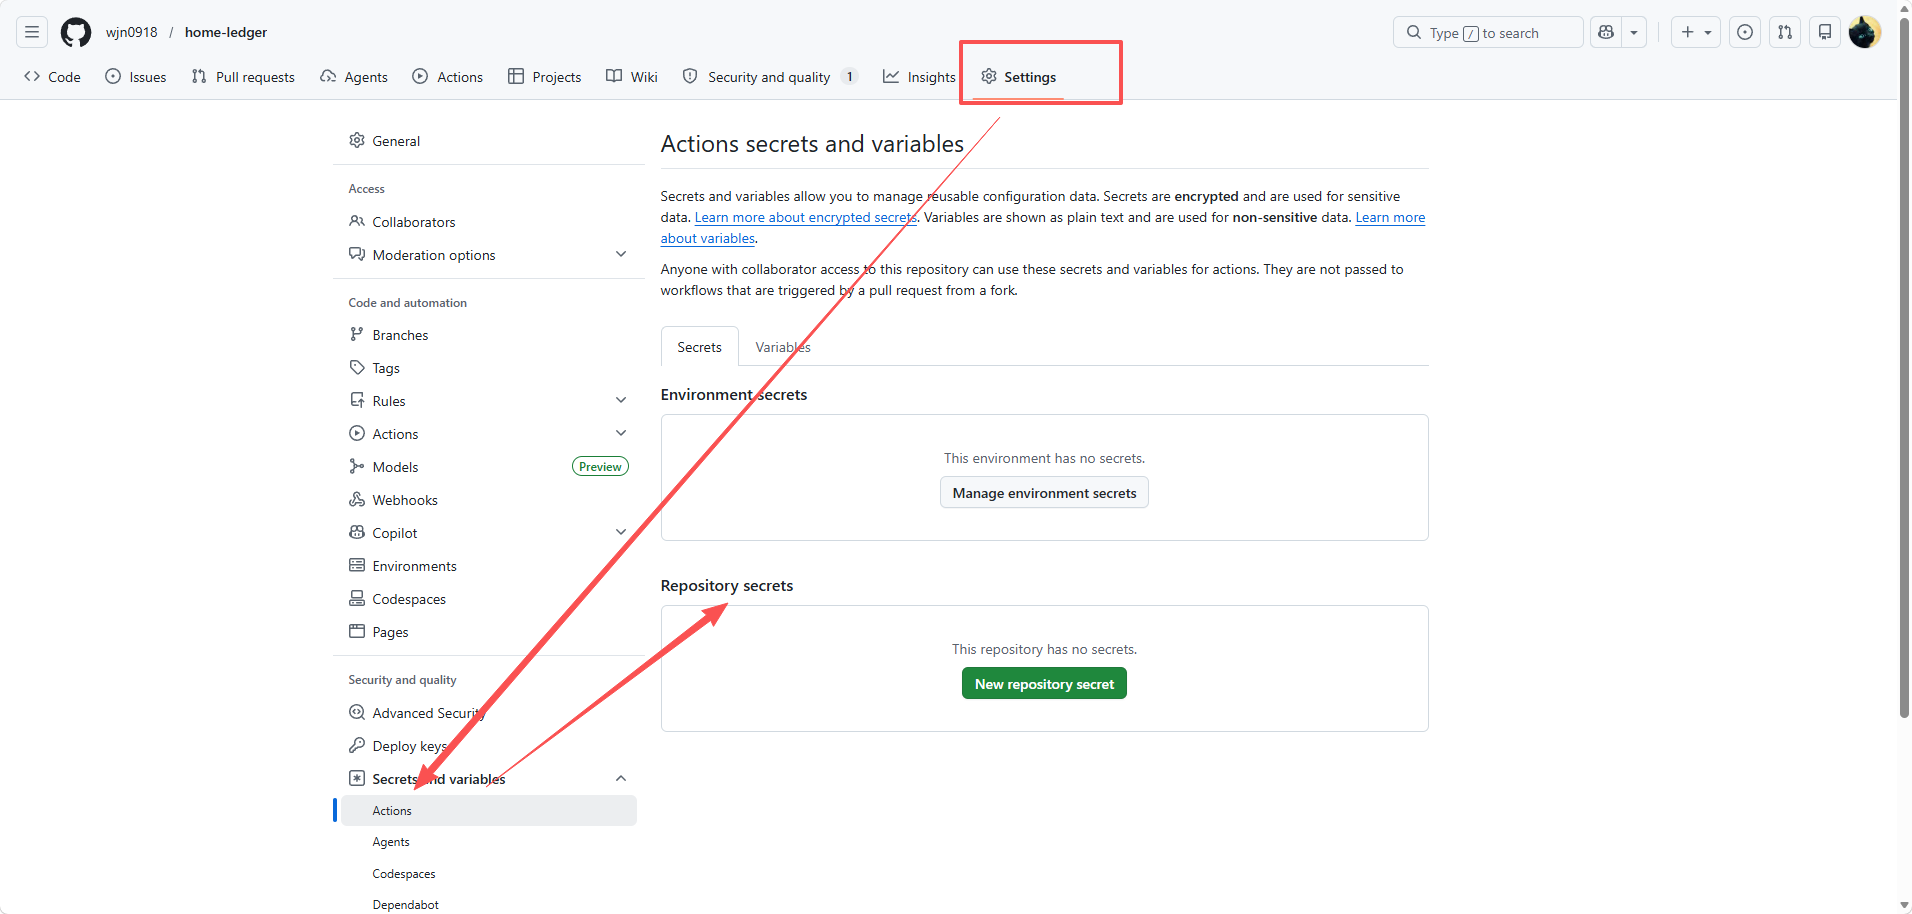
Task: Select Dependabot under Secrets and variables
Action: [489, 905]
